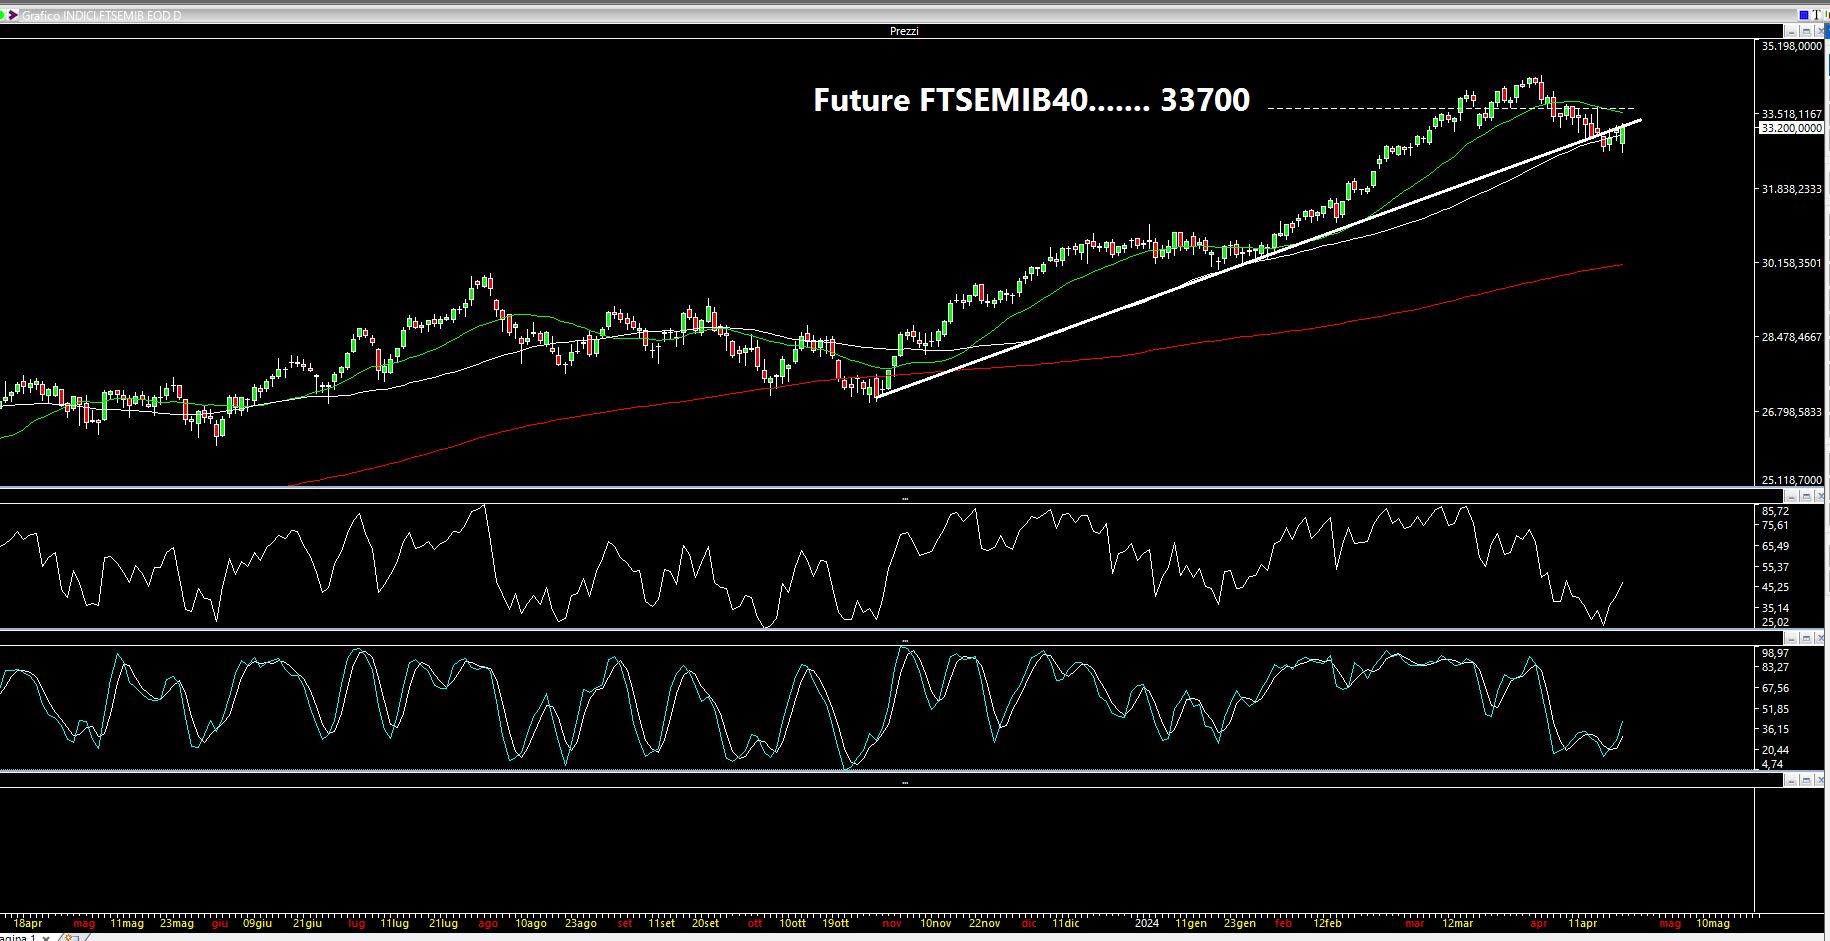Viewport: 1830px width, 941px height.
Task: Click the 21giu date on time axis
Action: pos(308,924)
